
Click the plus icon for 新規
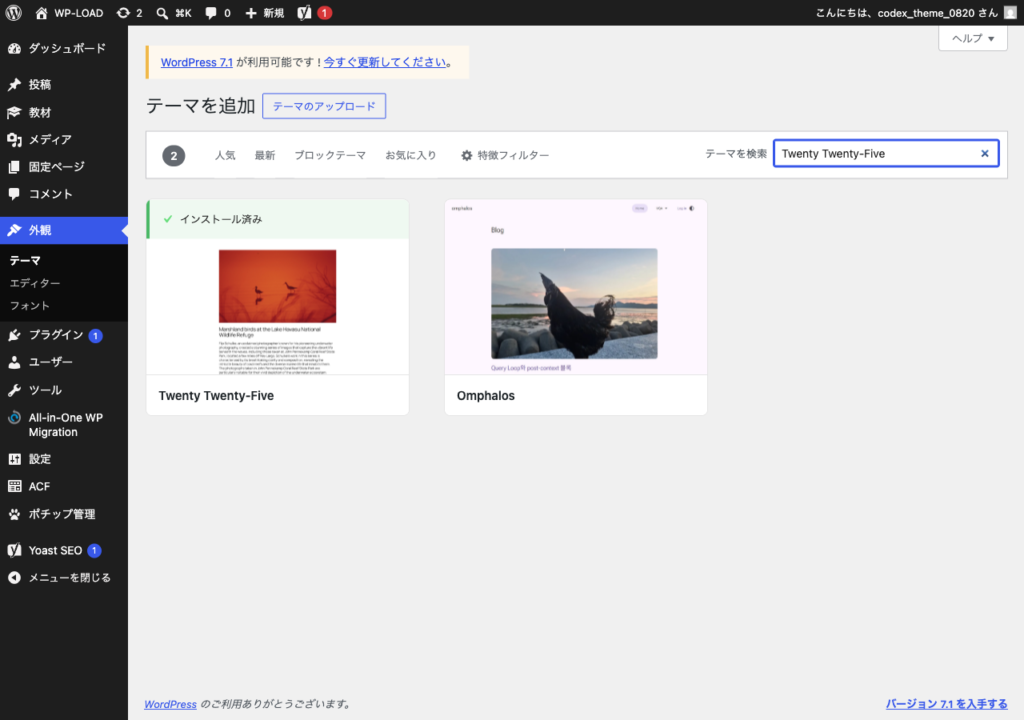point(251,13)
